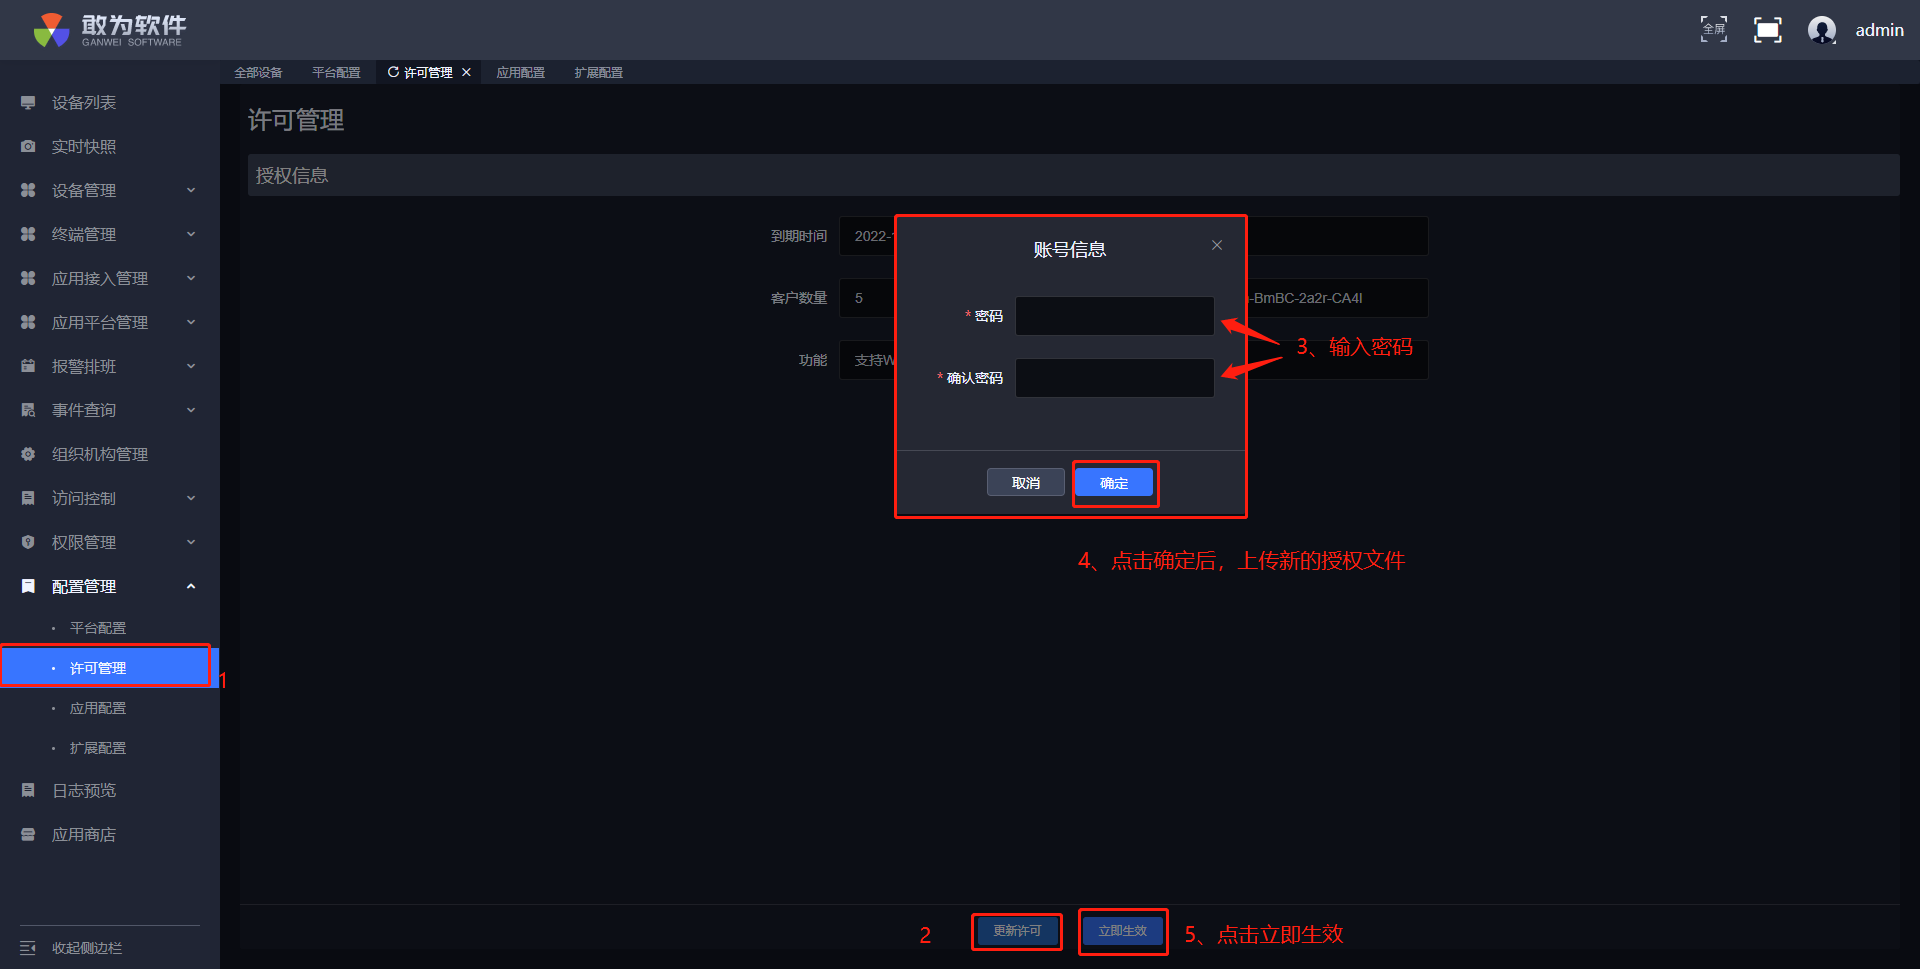Click the 设备列表 sidebar icon
1920x969 pixels.
[28, 103]
